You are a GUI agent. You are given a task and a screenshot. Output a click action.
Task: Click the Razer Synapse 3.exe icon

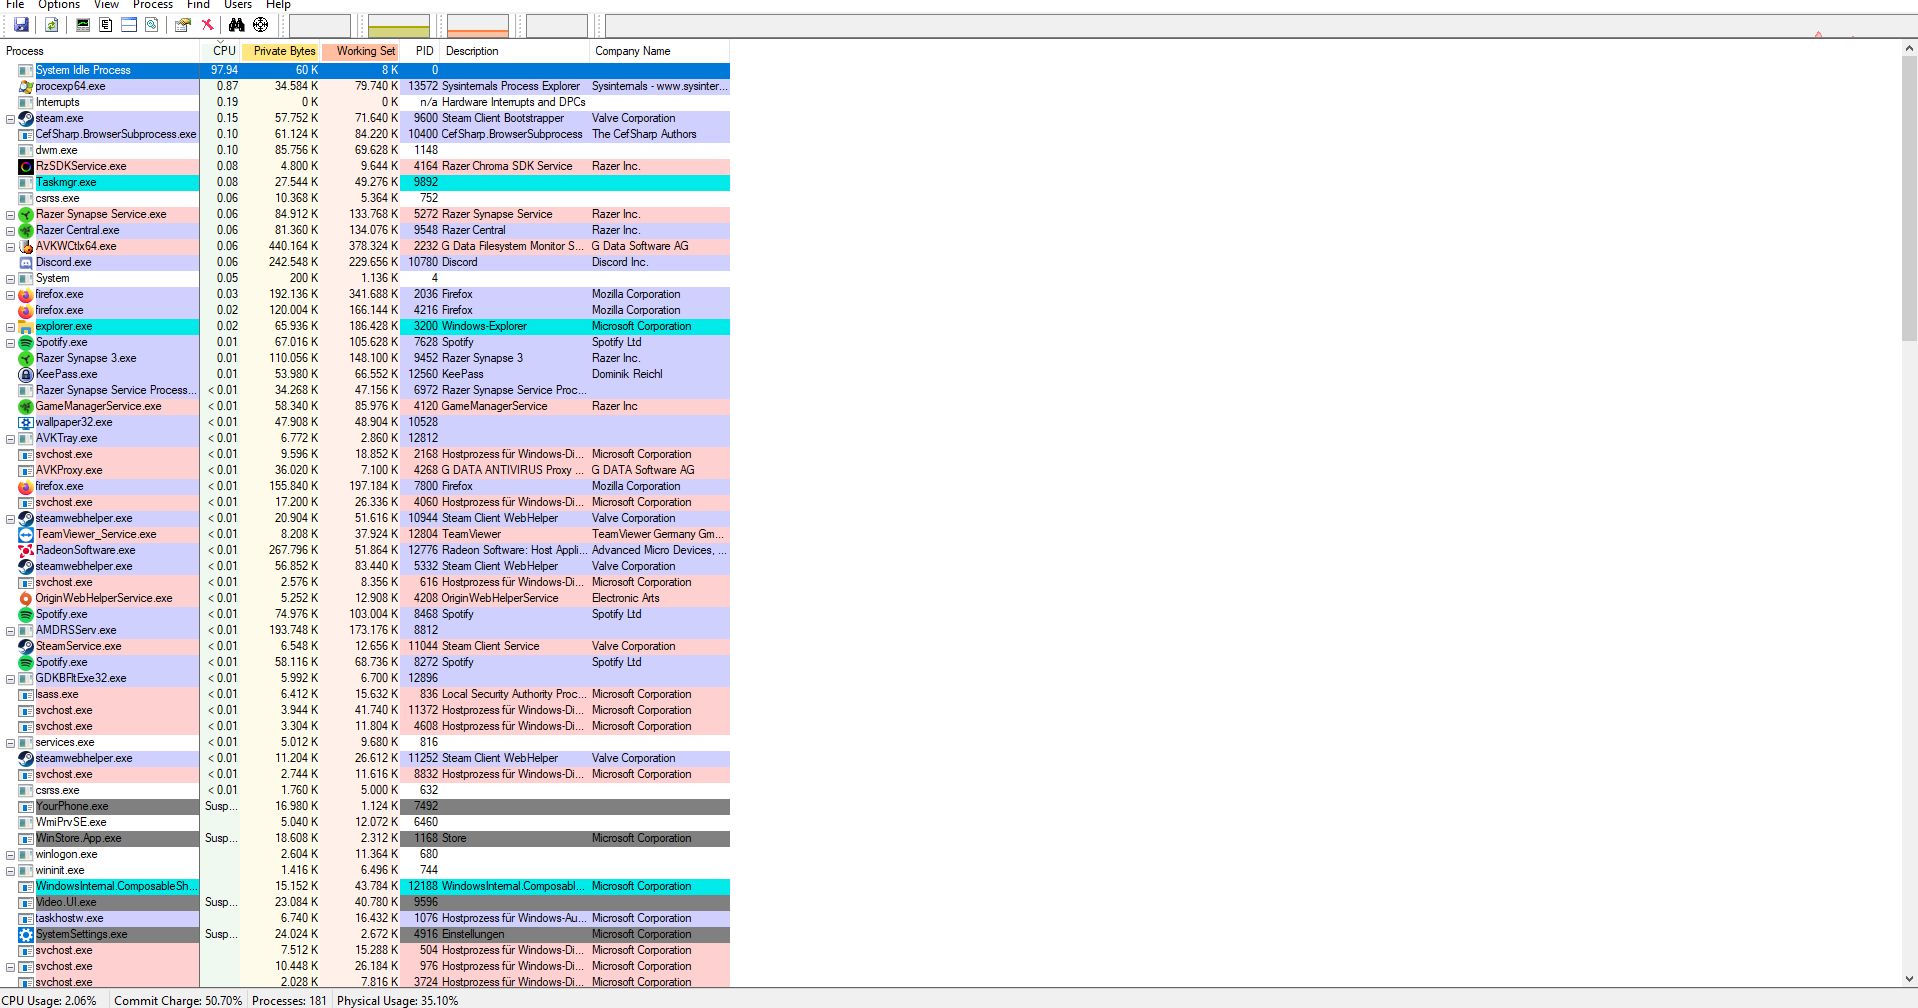pyautogui.click(x=26, y=358)
